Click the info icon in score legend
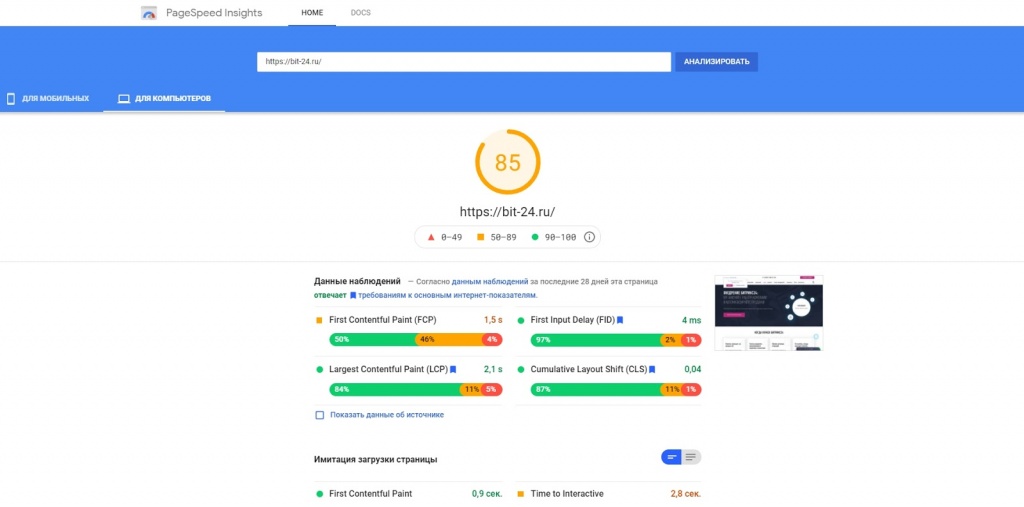This screenshot has height=507, width=1024. [x=589, y=237]
